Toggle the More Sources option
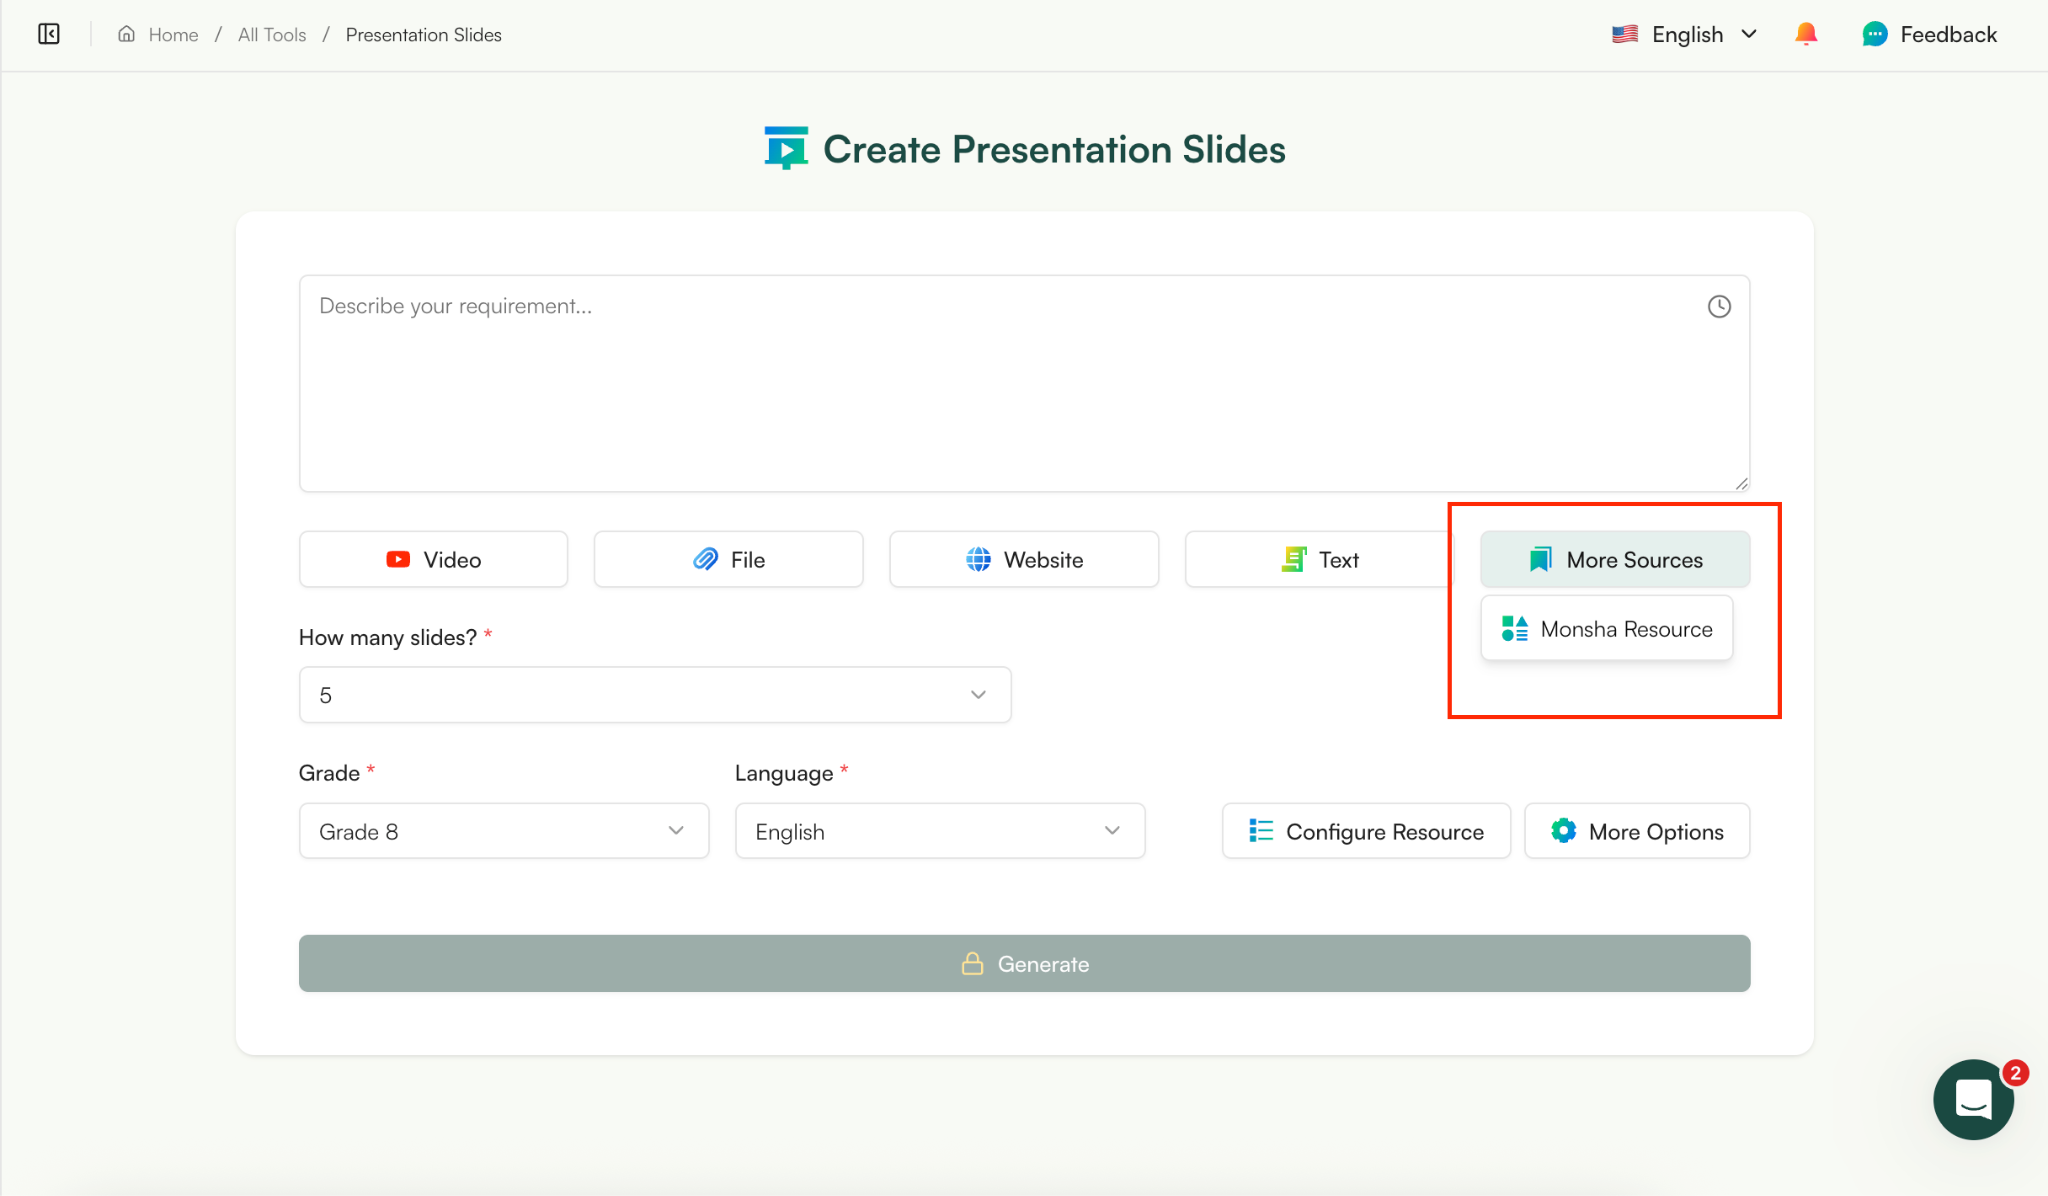This screenshot has height=1196, width=2048. [x=1613, y=559]
